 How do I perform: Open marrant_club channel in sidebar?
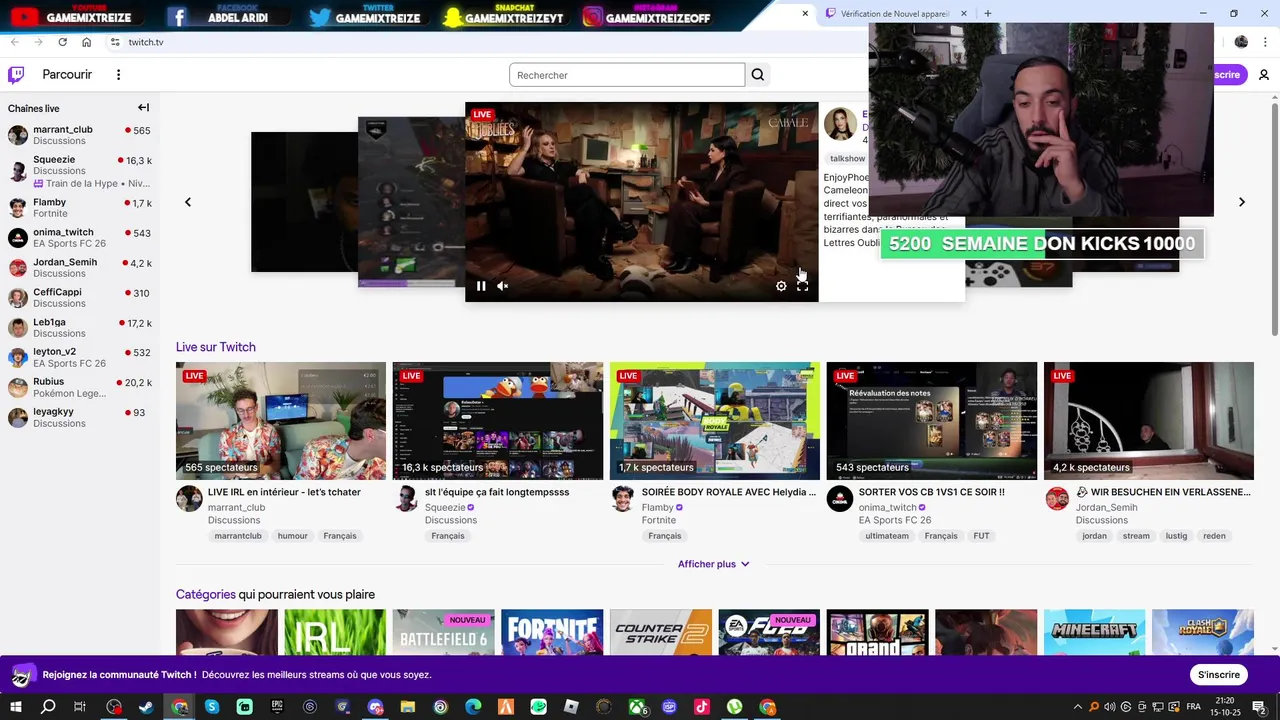pyautogui.click(x=80, y=135)
